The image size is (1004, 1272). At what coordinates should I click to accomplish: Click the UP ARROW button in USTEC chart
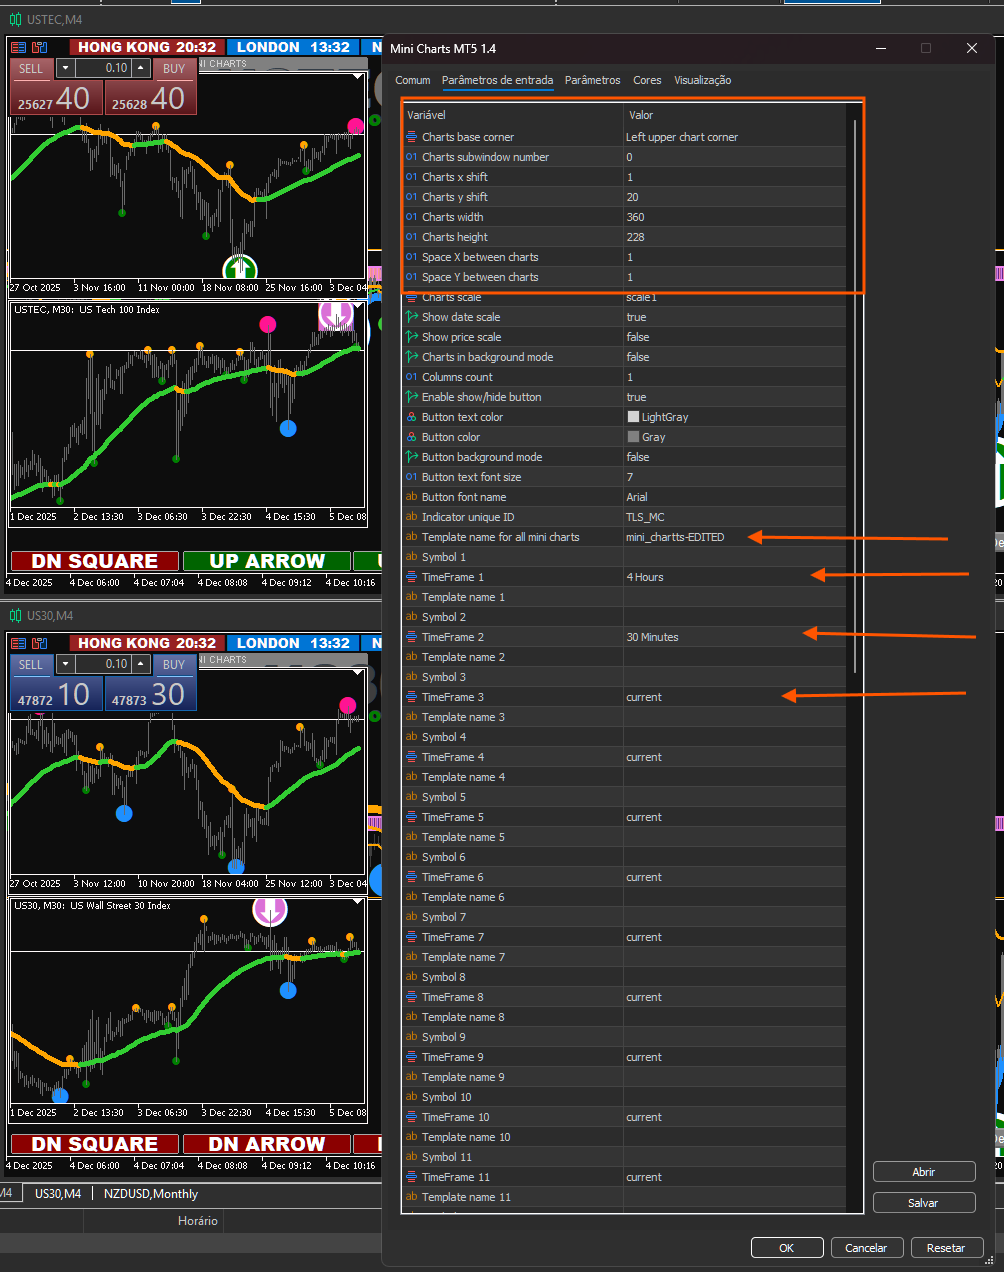[266, 561]
